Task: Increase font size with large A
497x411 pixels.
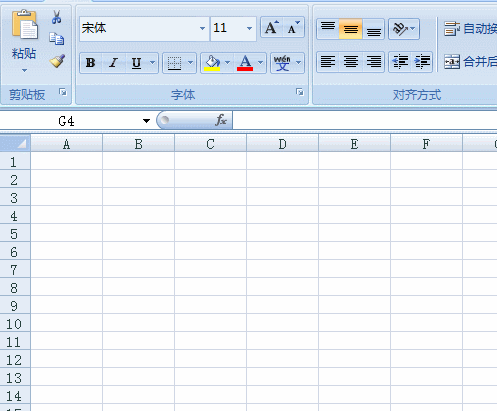Action: [271, 28]
